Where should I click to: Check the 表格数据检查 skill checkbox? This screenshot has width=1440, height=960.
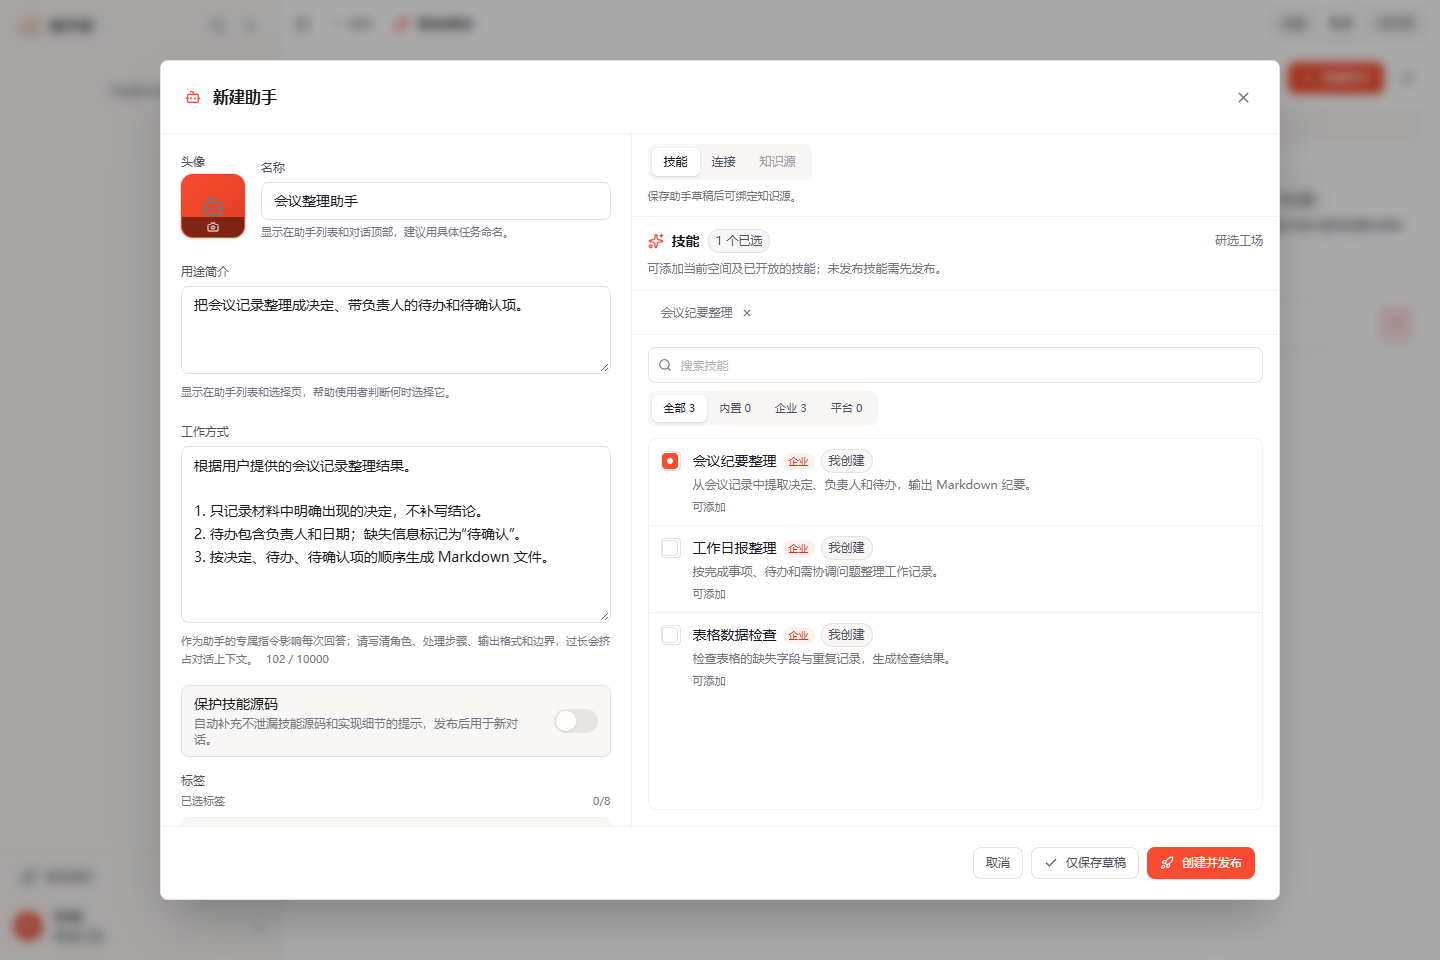[670, 635]
